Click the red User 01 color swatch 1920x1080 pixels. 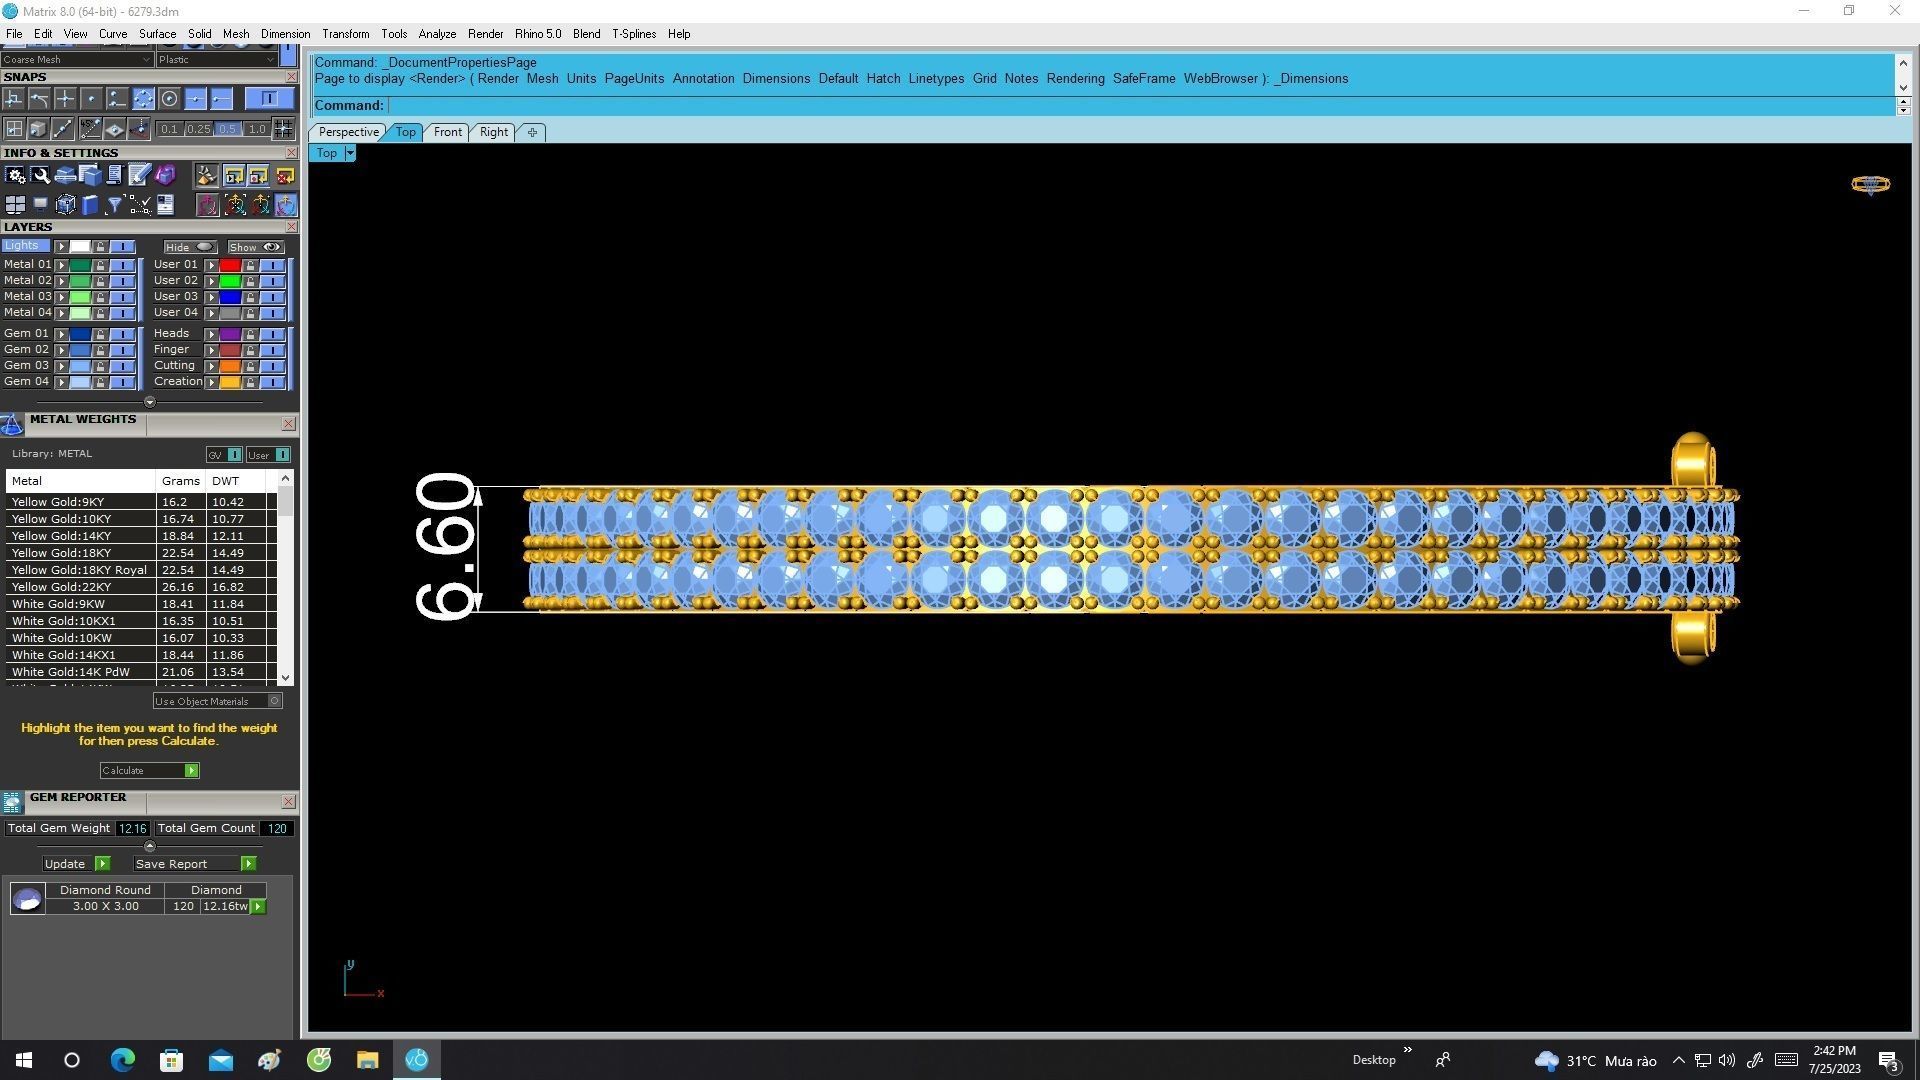[x=230, y=265]
